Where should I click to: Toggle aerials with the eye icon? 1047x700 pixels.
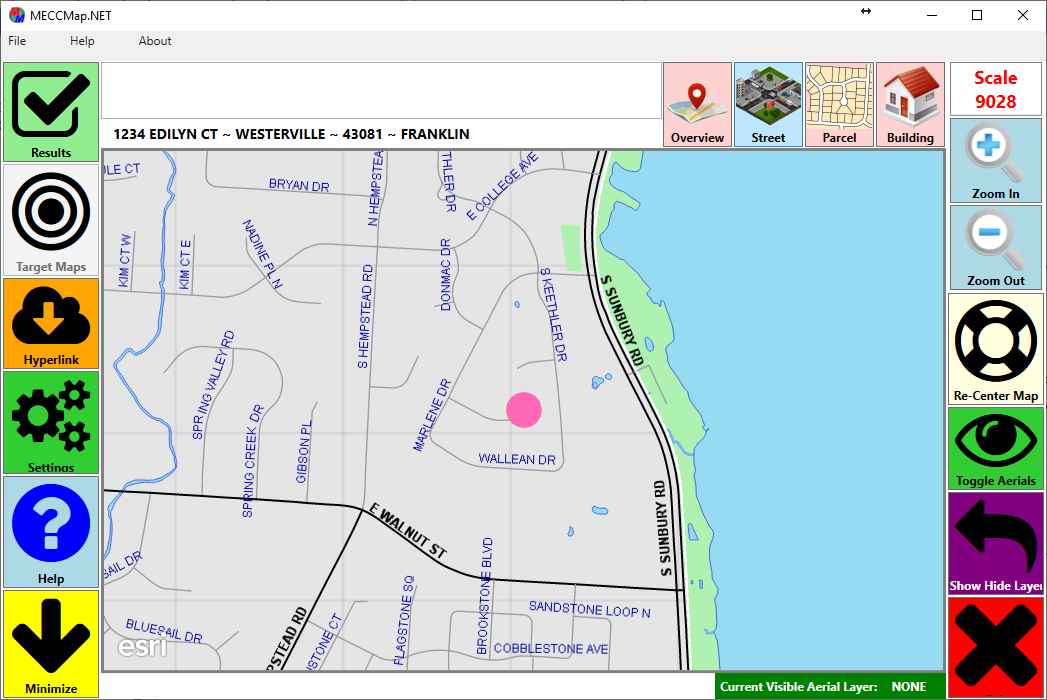click(995, 448)
